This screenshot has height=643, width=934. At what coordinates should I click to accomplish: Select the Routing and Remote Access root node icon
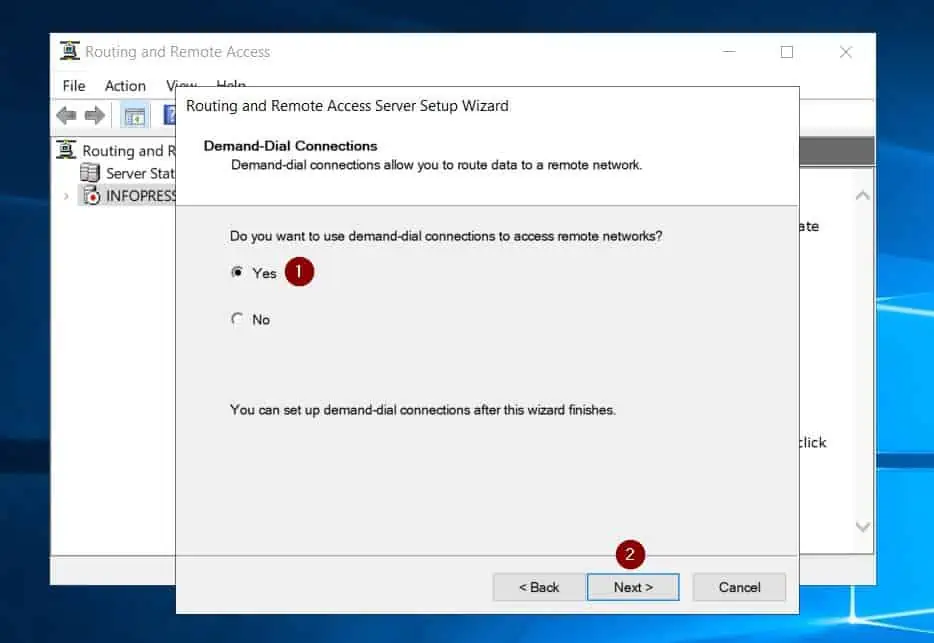[x=67, y=150]
